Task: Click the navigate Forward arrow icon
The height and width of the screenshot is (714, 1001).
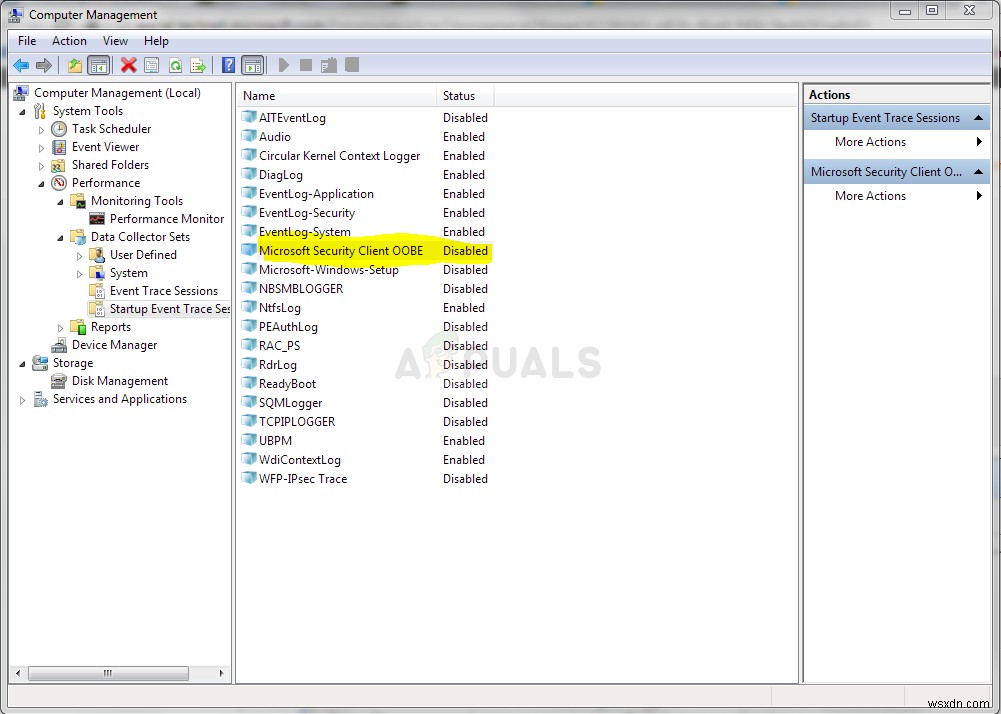Action: click(x=45, y=65)
